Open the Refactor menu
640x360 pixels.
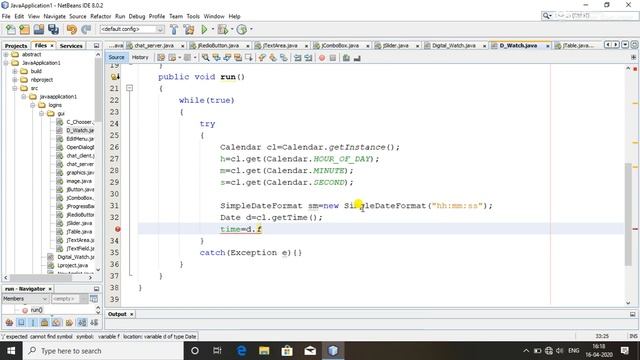click(100, 16)
